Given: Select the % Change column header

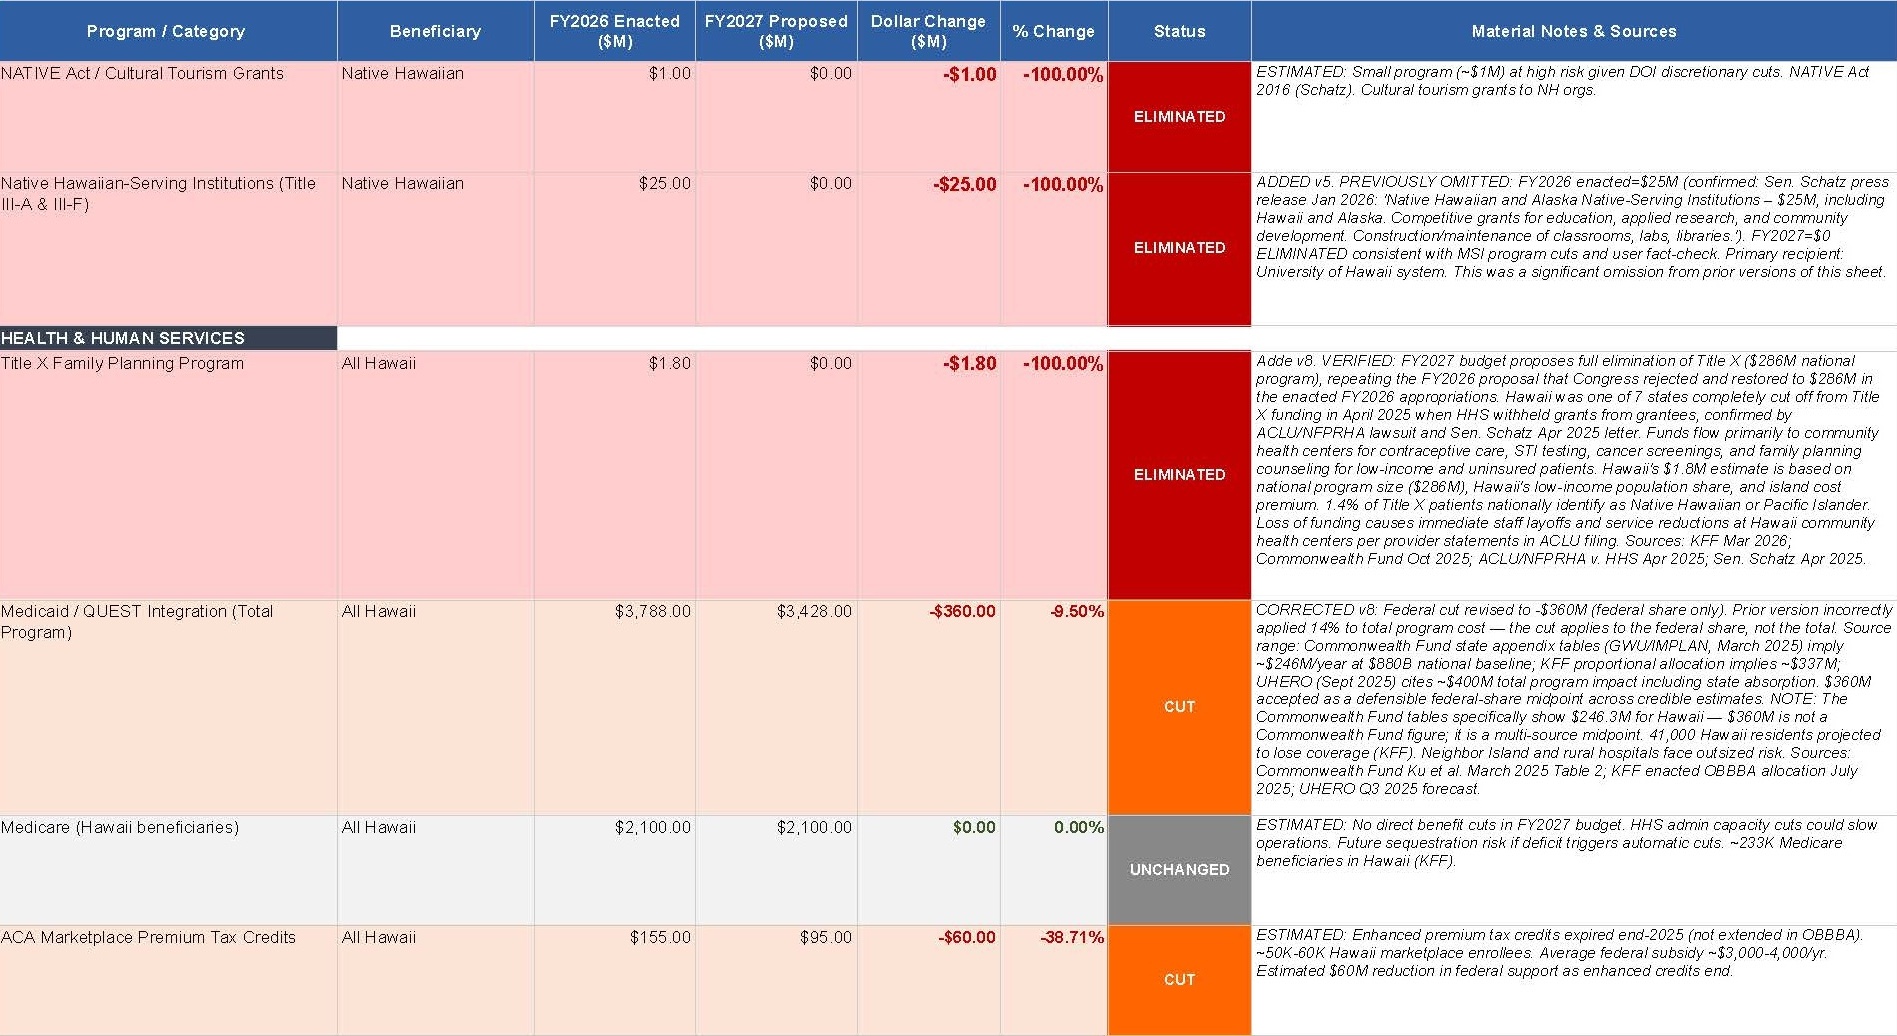Looking at the screenshot, I should tap(1054, 31).
